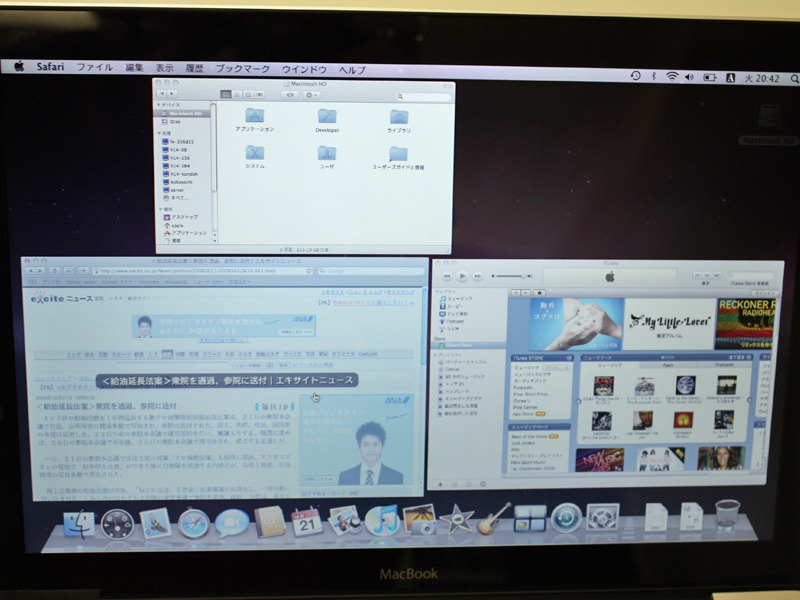Open the Finder action gear dropdown
The width and height of the screenshot is (800, 600).
pos(311,95)
